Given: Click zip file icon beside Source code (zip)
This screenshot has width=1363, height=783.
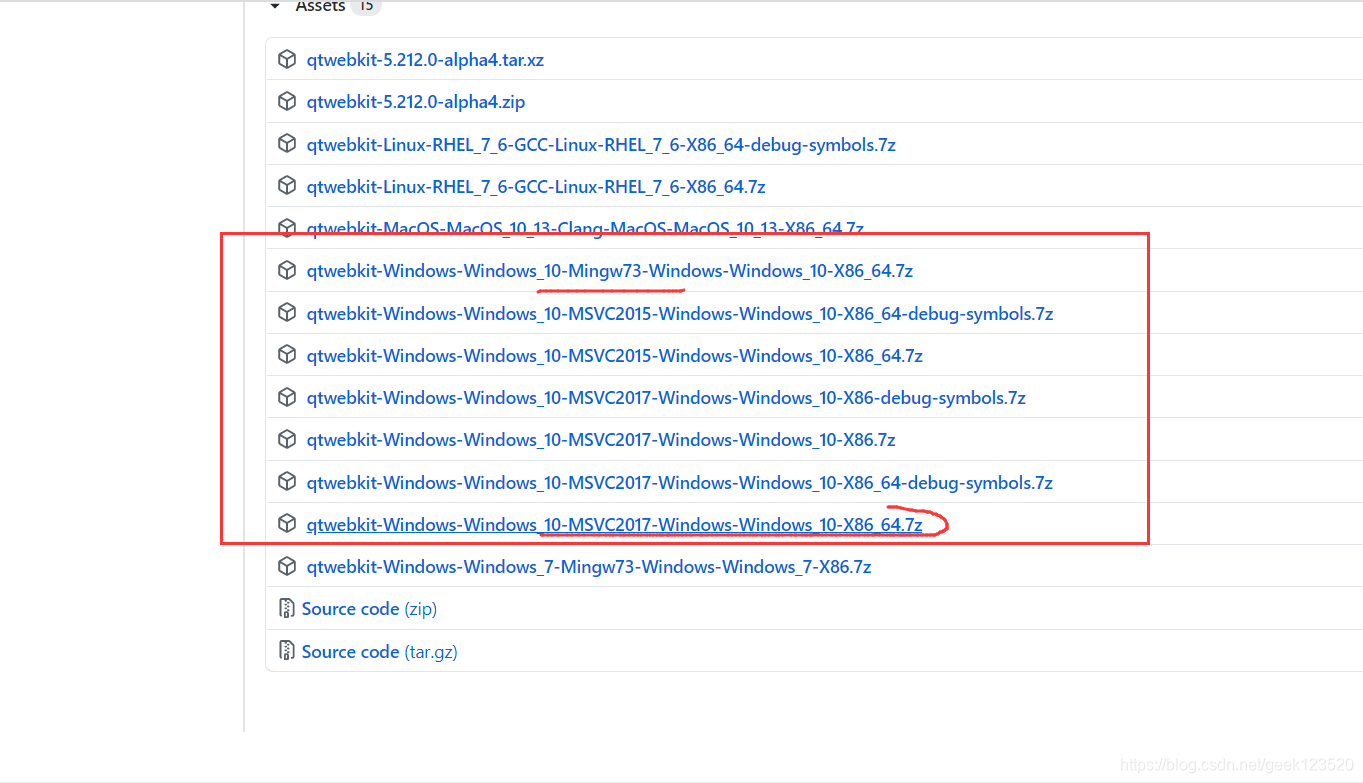Looking at the screenshot, I should point(286,608).
